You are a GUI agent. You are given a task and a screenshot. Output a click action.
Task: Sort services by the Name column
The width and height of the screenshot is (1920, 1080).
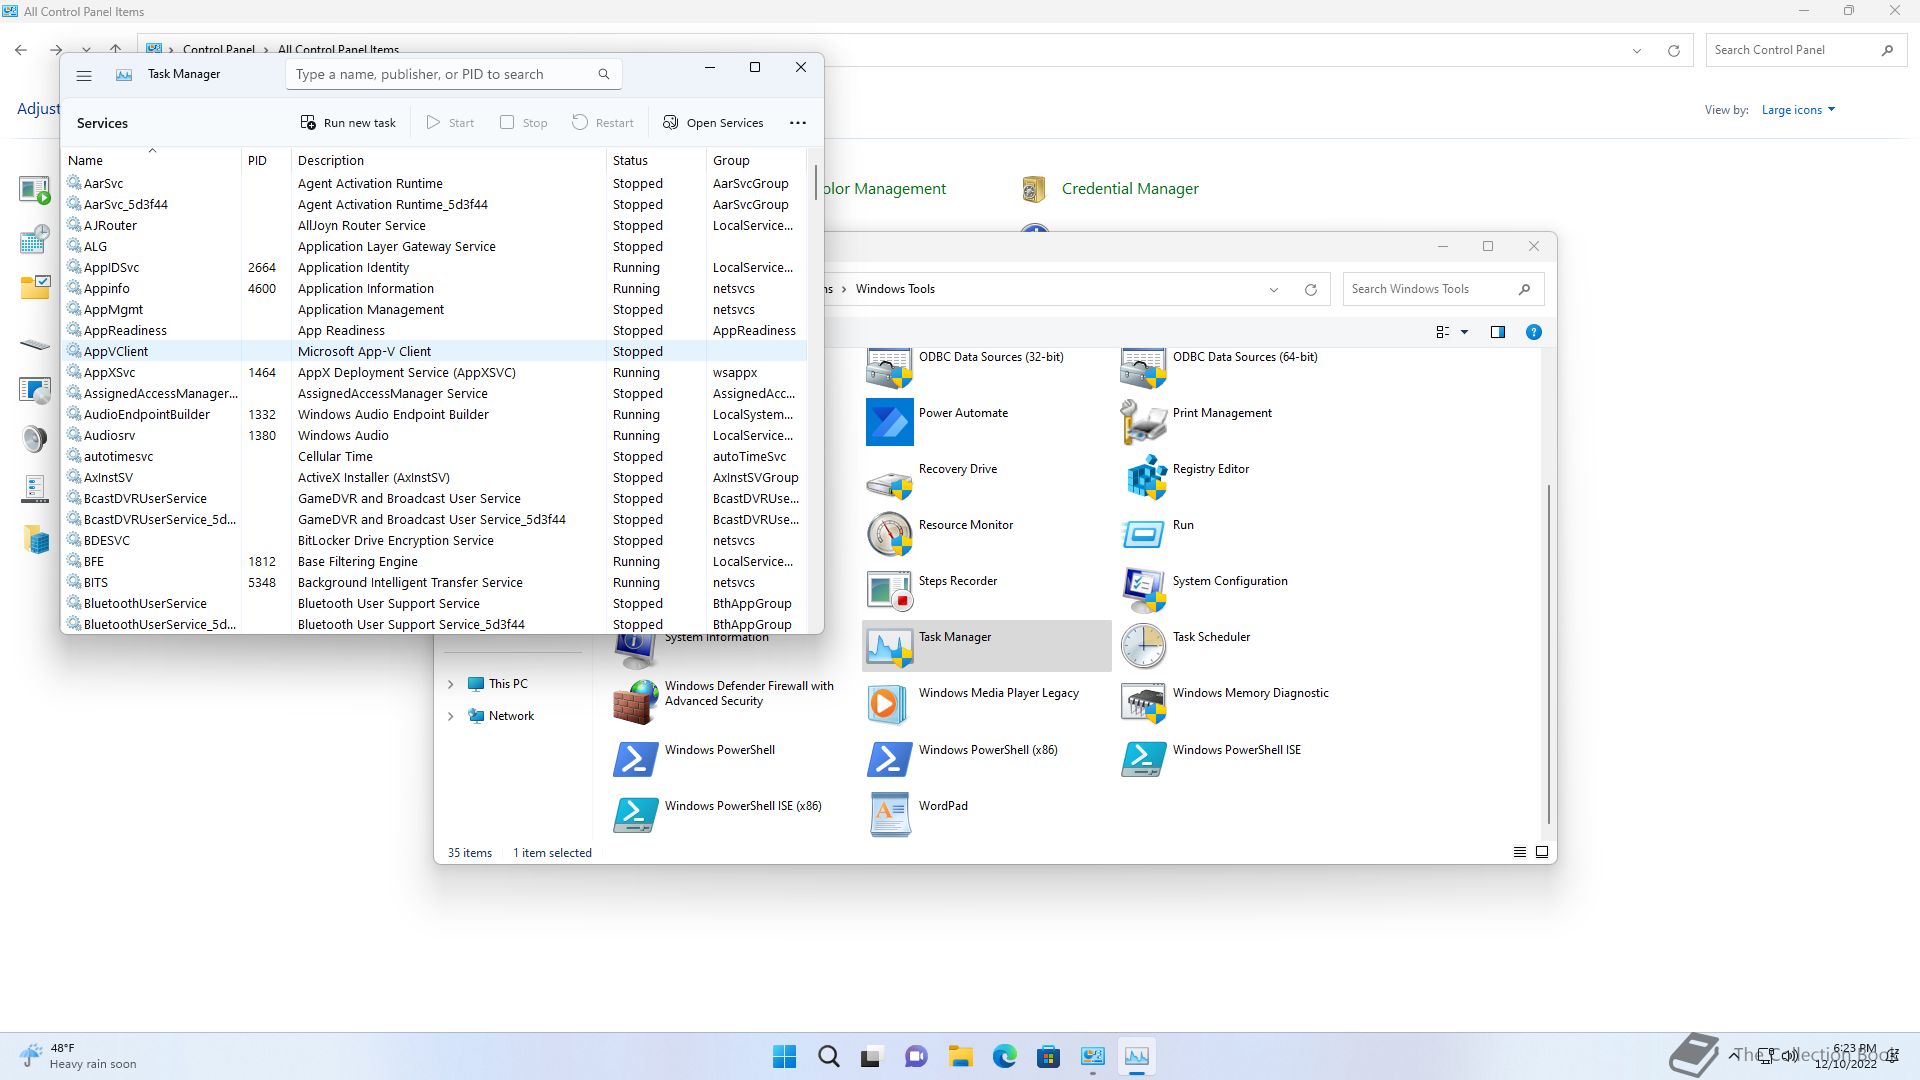[x=152, y=160]
